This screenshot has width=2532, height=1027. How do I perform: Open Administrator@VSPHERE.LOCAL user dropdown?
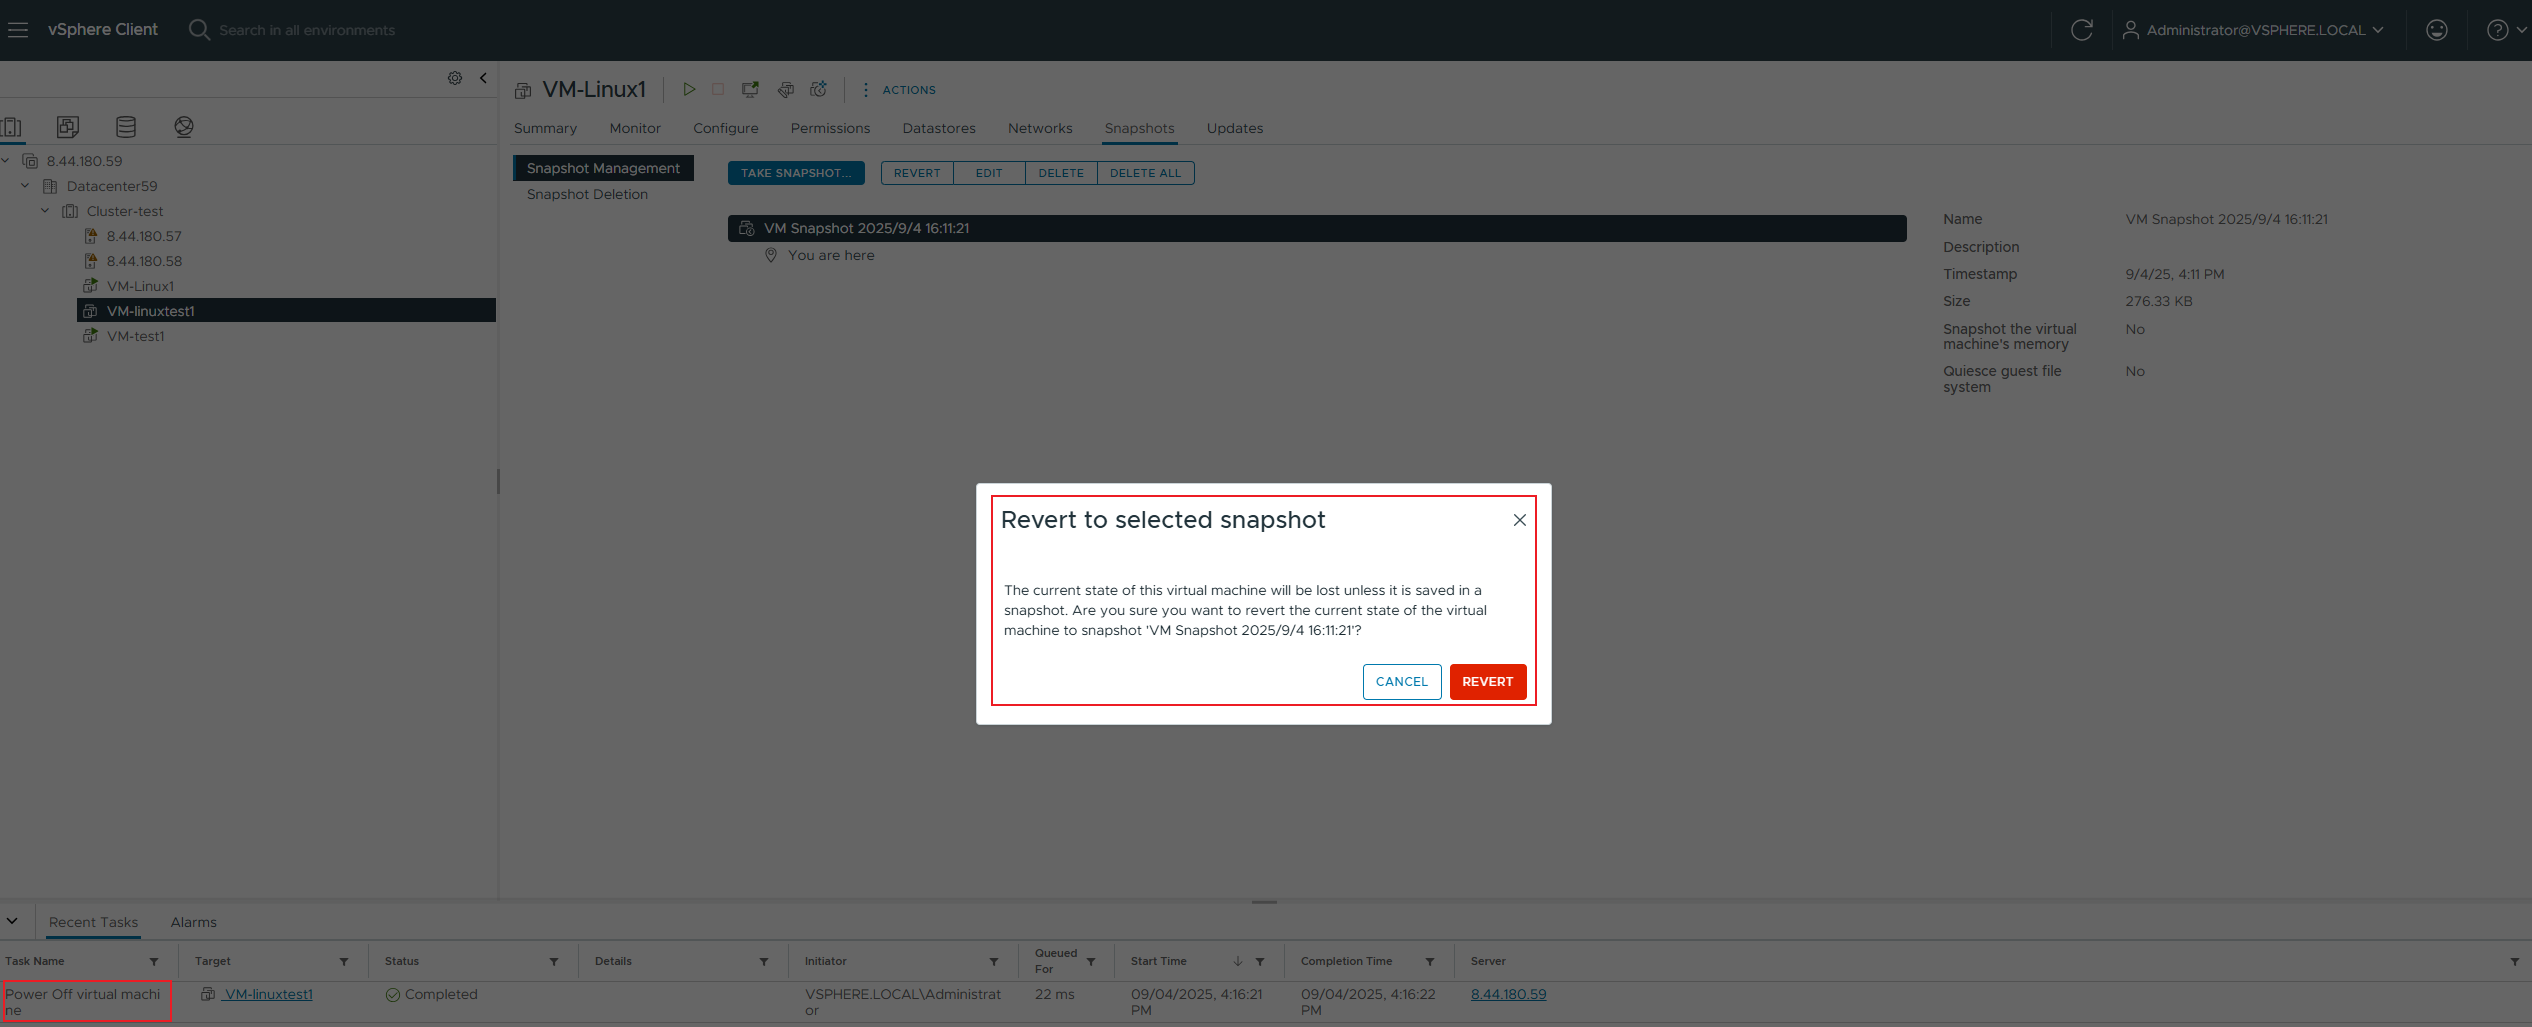2252,30
